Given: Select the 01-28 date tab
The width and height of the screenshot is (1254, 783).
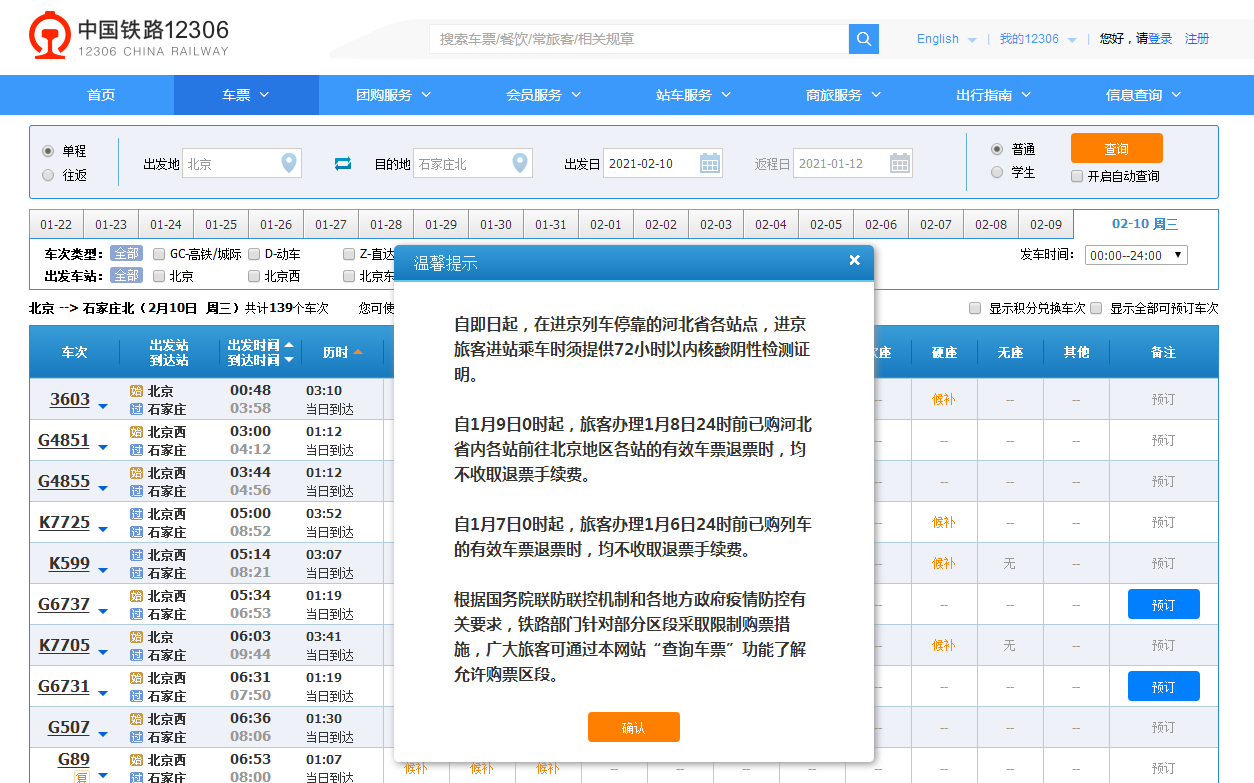Looking at the screenshot, I should click(x=386, y=225).
